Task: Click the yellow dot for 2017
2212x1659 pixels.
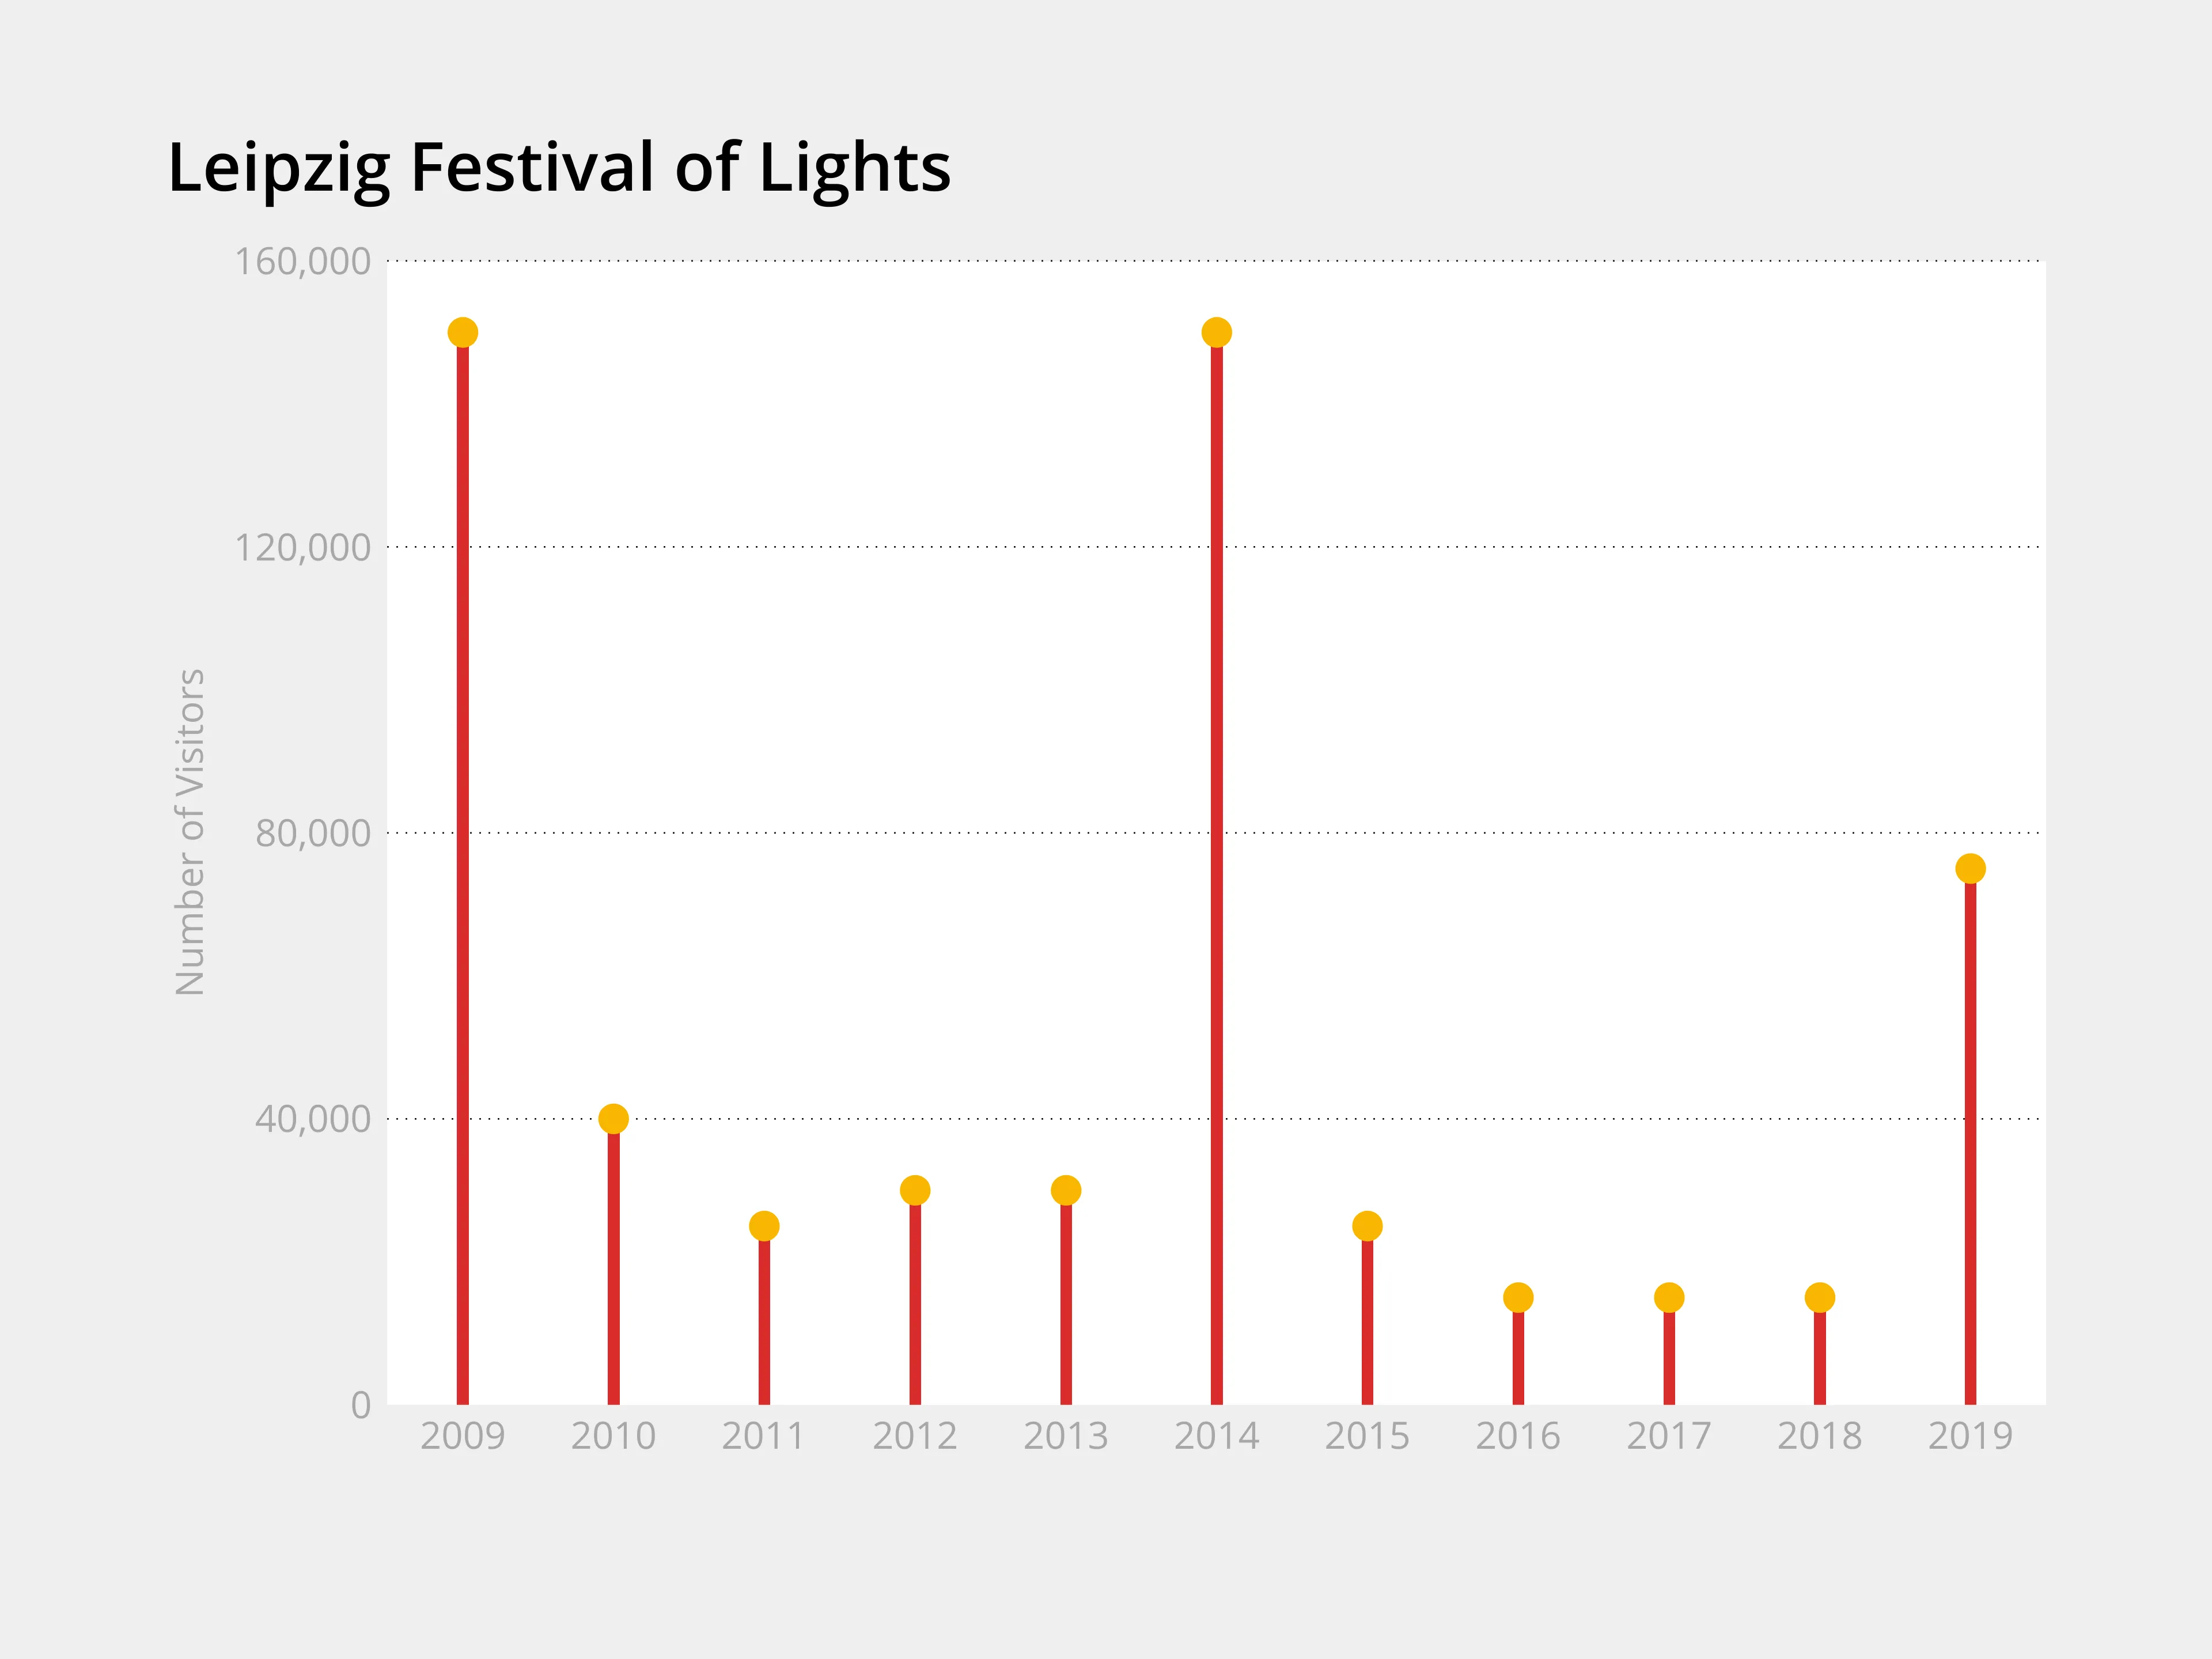Action: point(1669,1297)
